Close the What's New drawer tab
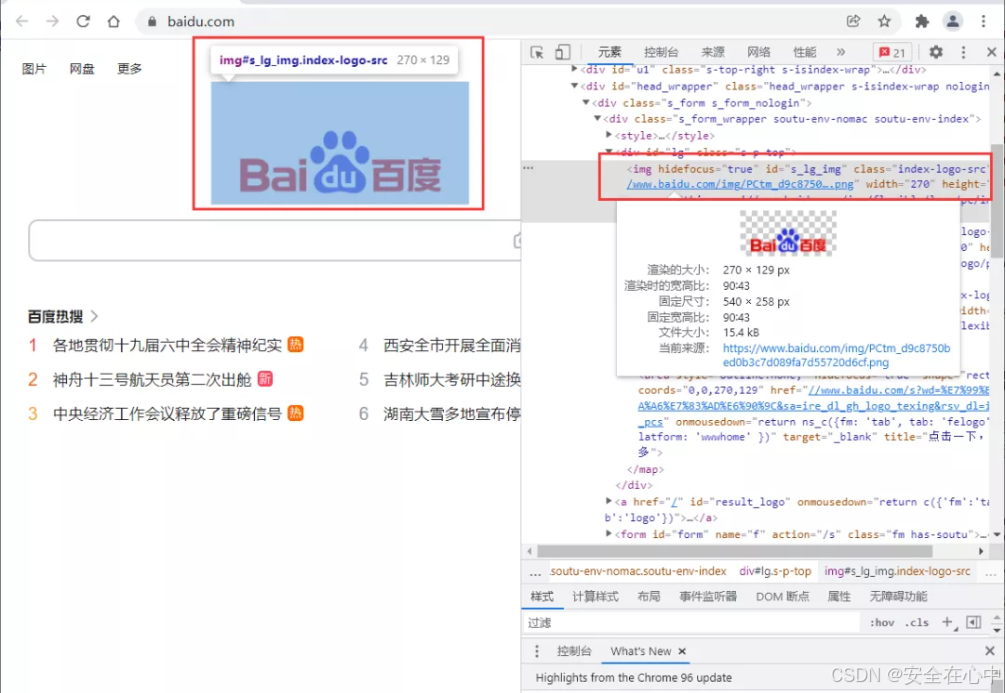Image resolution: width=1006 pixels, height=693 pixels. [682, 651]
